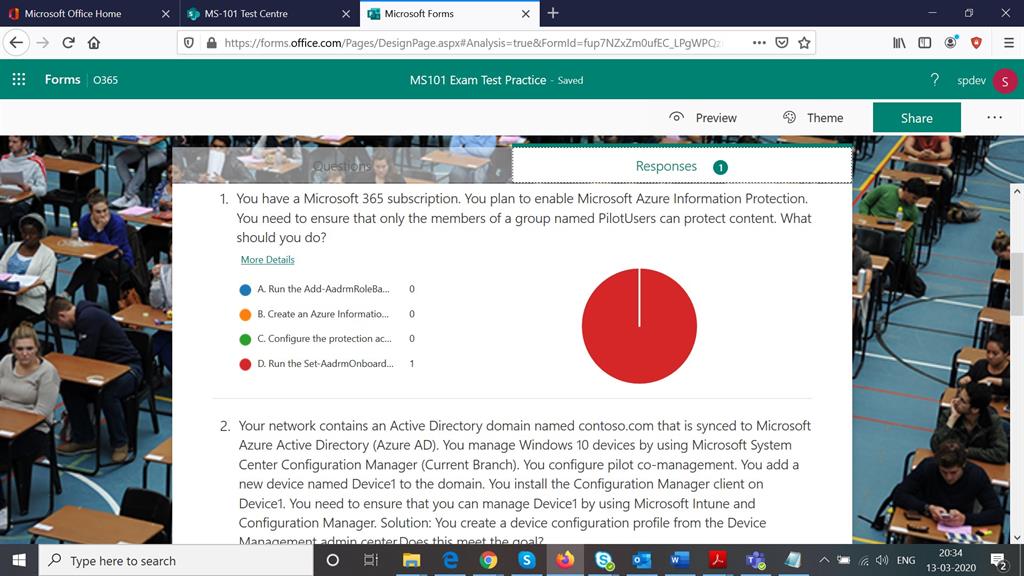Show hidden system tray icons chevron

(824, 560)
